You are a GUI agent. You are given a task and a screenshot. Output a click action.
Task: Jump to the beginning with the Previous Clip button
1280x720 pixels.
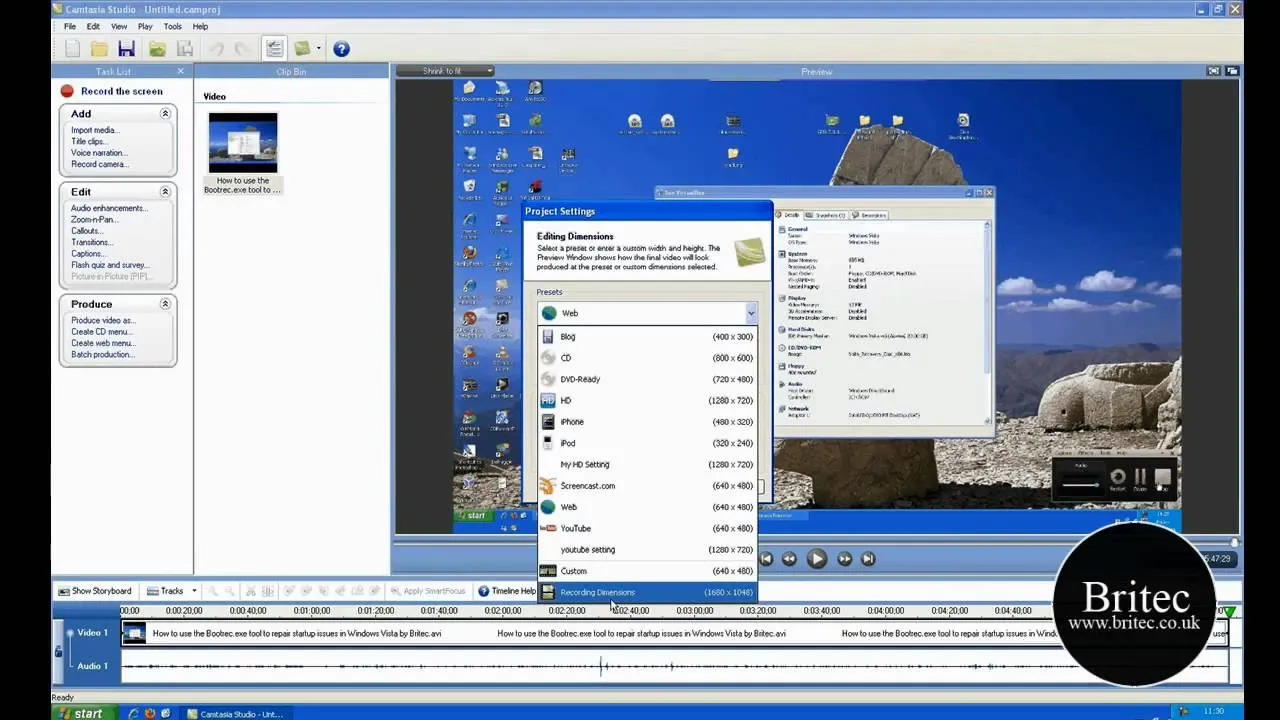click(766, 559)
